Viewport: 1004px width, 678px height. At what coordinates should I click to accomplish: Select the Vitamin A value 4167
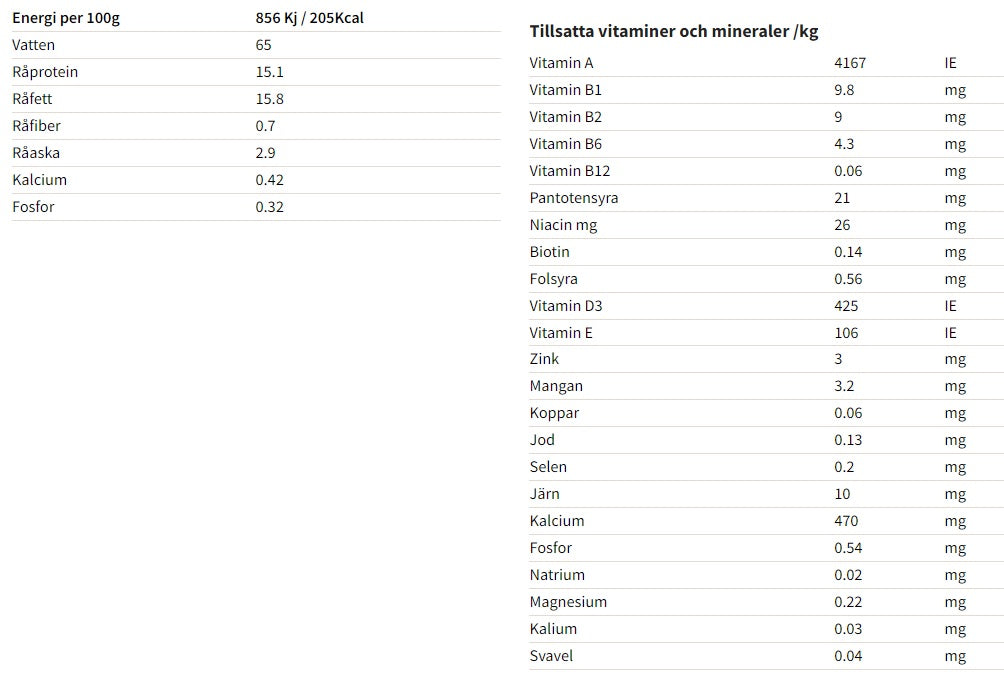tap(850, 63)
